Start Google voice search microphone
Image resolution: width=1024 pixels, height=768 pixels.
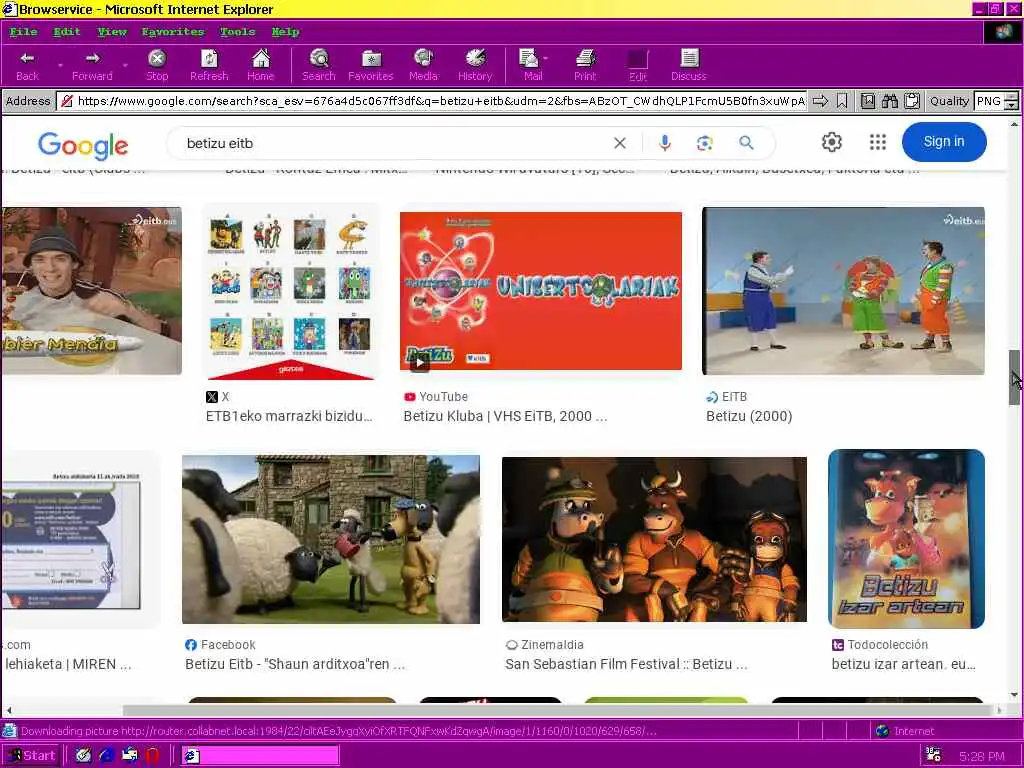click(x=665, y=143)
